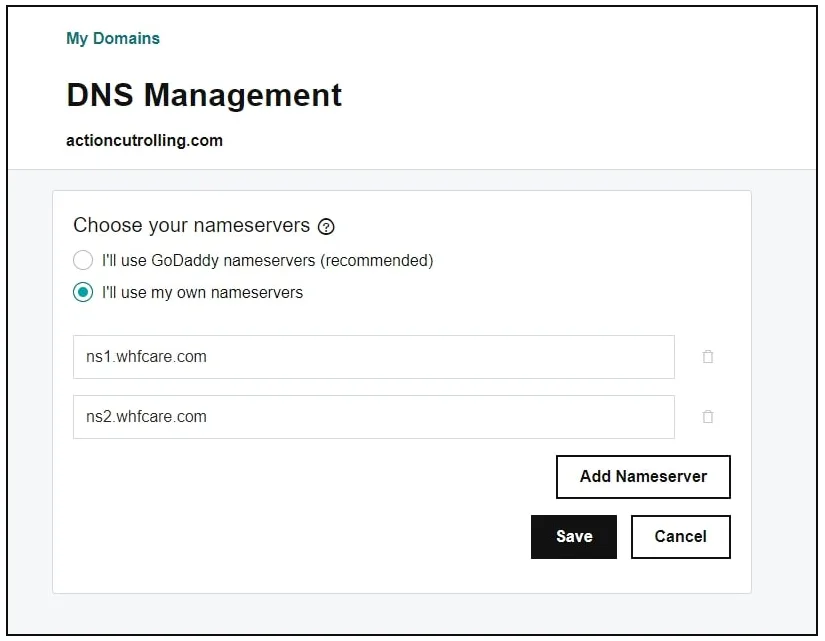Cancel the nameserver changes
Image resolution: width=825 pixels, height=641 pixels.
[680, 537]
